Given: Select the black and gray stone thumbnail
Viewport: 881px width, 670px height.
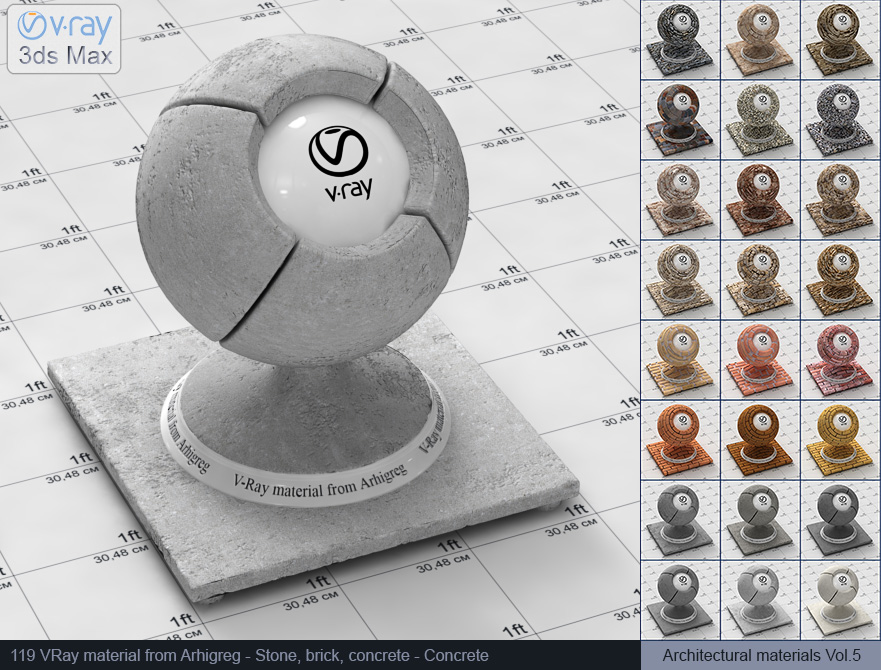Looking at the screenshot, I should (680, 40).
